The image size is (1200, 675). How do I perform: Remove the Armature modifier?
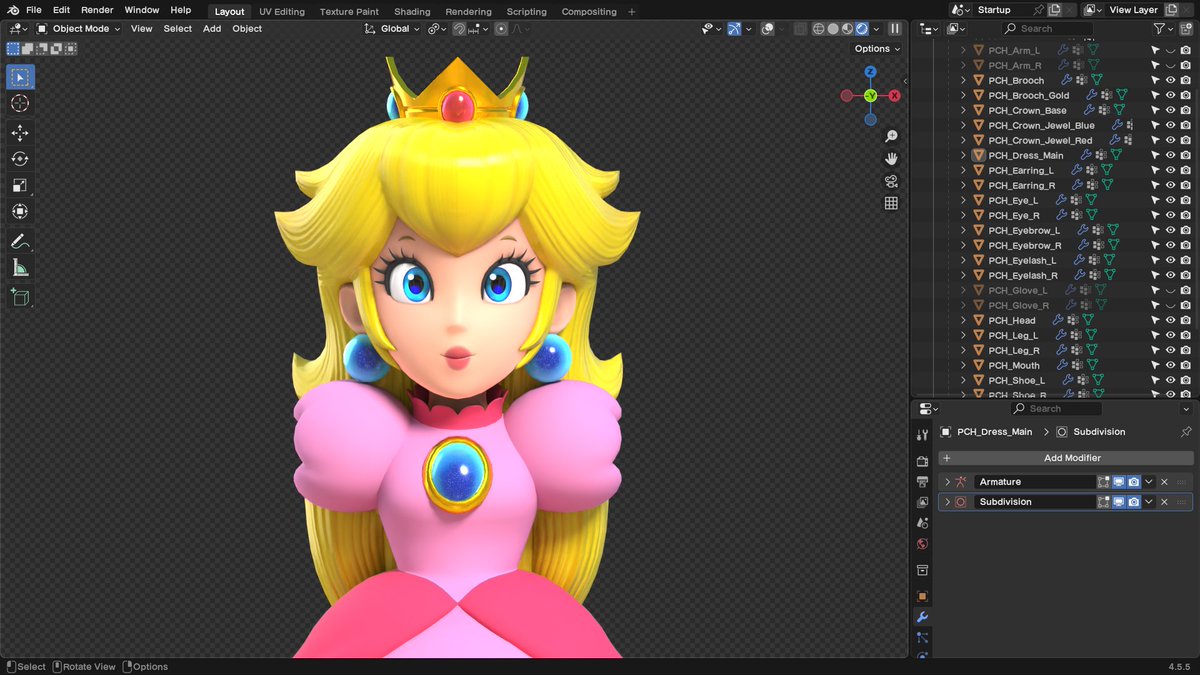click(1164, 482)
